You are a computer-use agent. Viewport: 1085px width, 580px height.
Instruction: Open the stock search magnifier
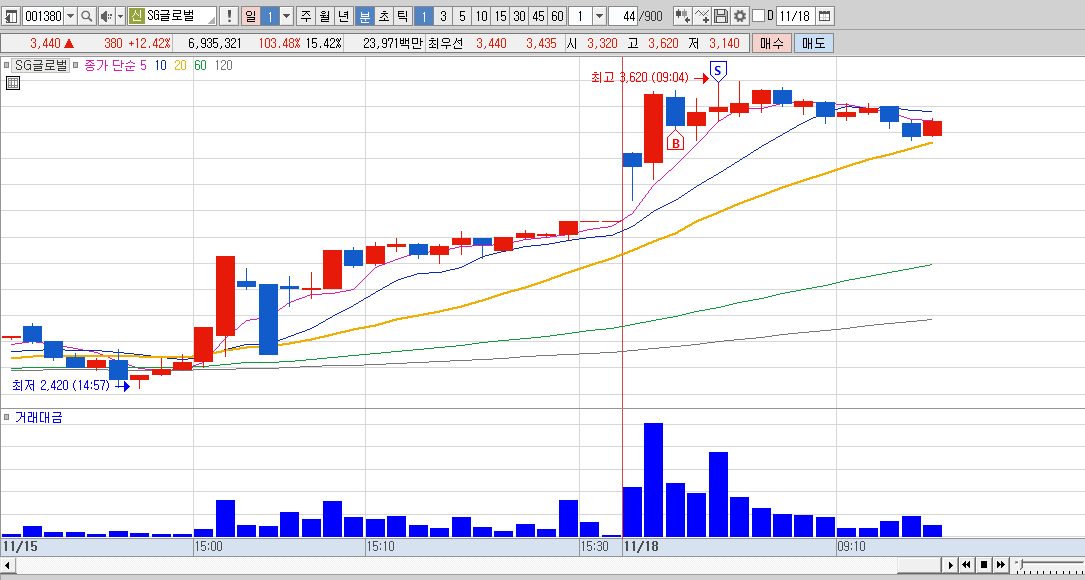tap(86, 16)
